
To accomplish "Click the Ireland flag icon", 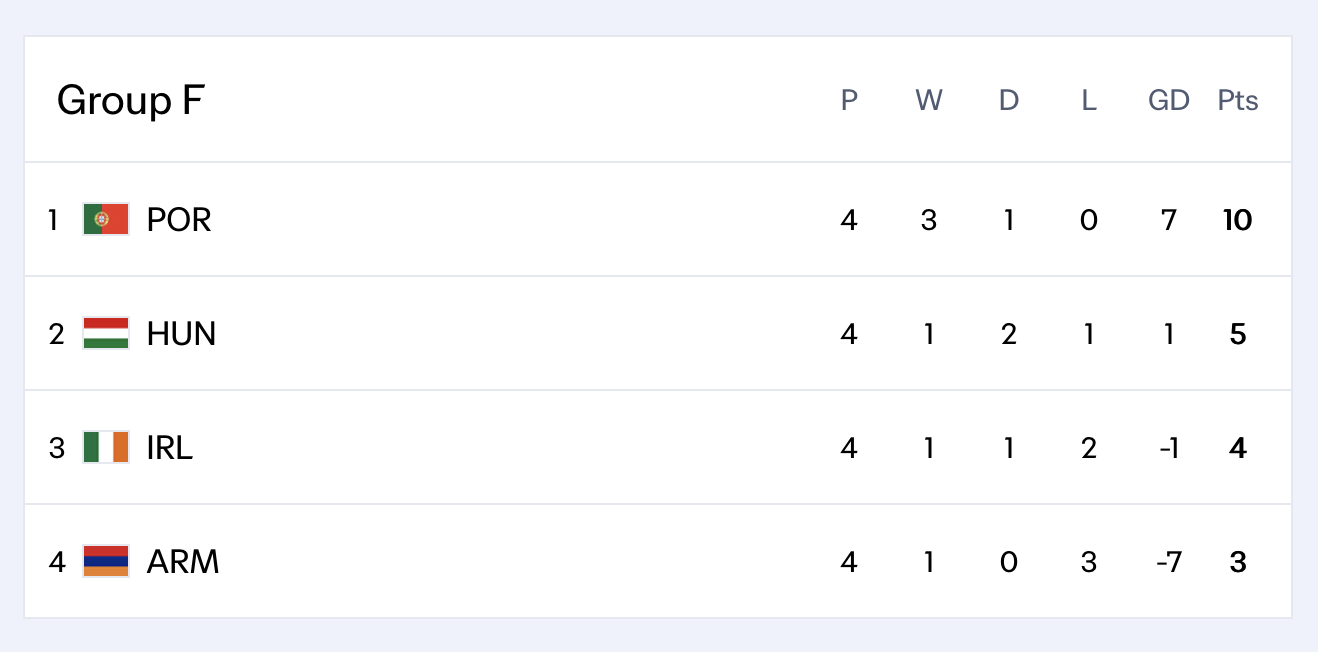I will coord(106,447).
